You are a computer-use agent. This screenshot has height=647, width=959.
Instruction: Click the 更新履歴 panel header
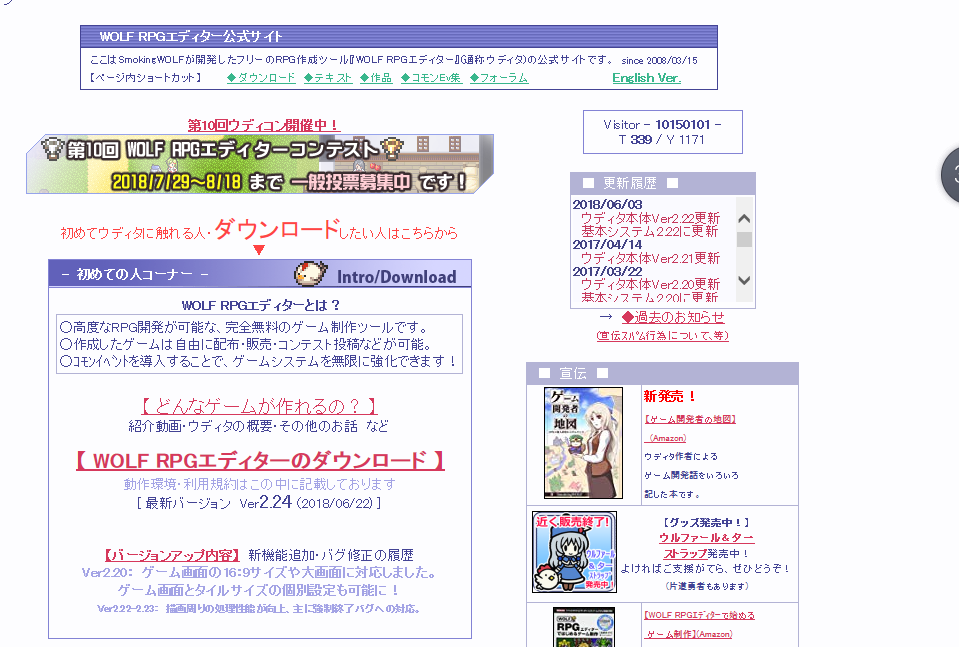tap(663, 183)
